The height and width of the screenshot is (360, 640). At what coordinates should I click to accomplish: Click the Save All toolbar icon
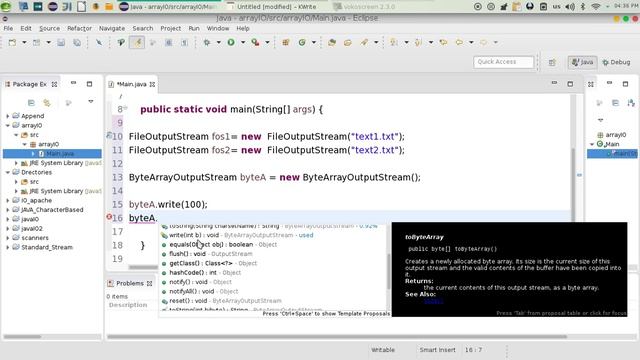(x=77, y=42)
